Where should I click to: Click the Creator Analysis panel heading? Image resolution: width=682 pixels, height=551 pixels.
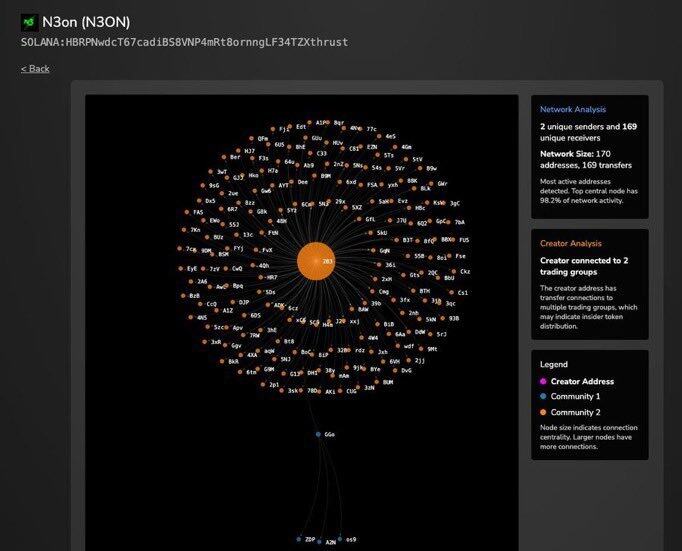point(570,243)
